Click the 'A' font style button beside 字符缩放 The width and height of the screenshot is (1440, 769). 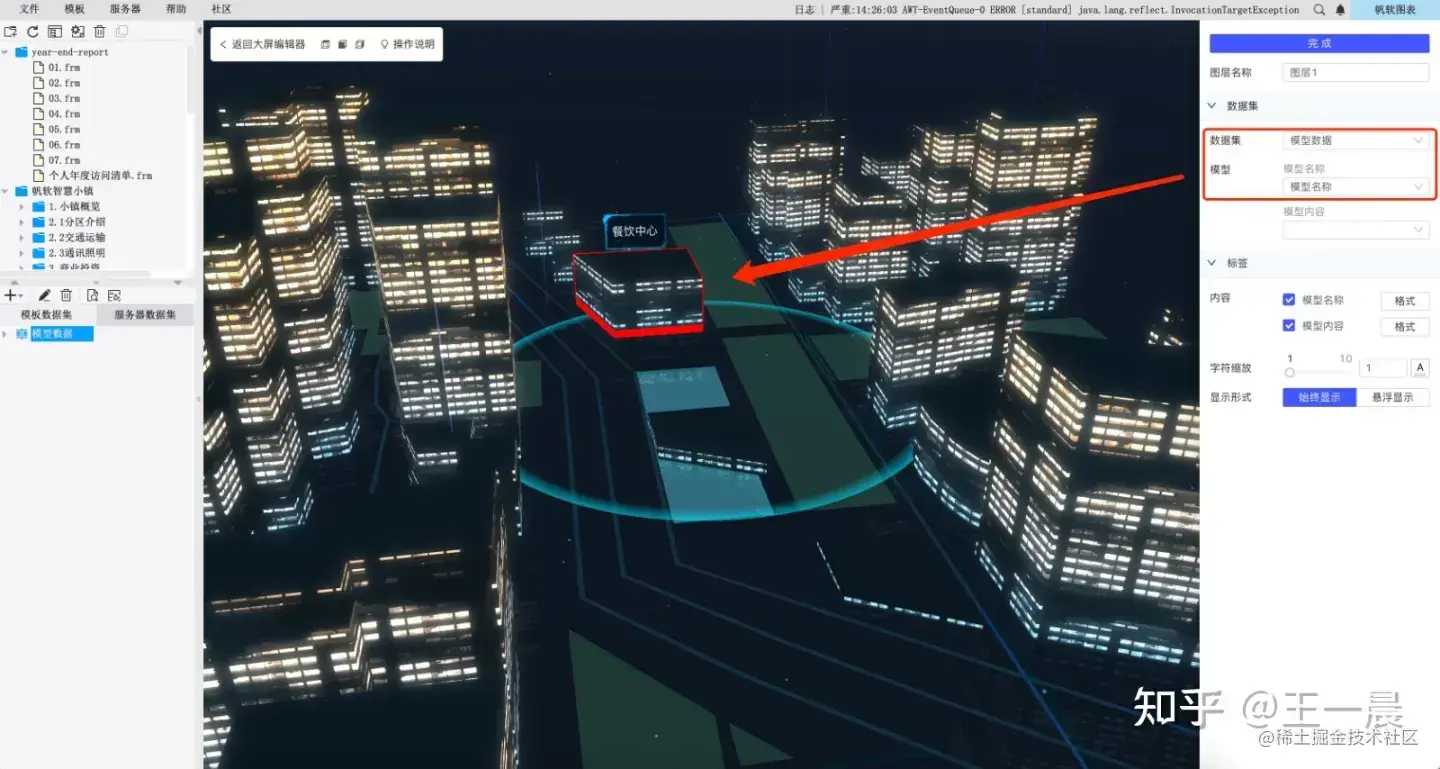[1420, 368]
